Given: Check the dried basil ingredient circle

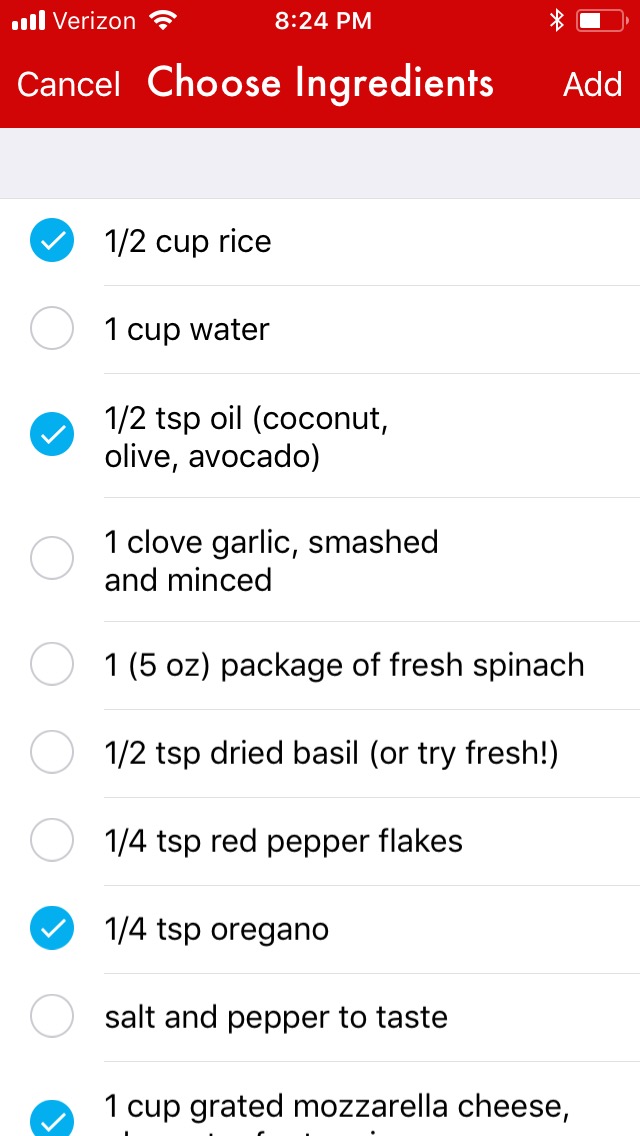Looking at the screenshot, I should [52, 753].
